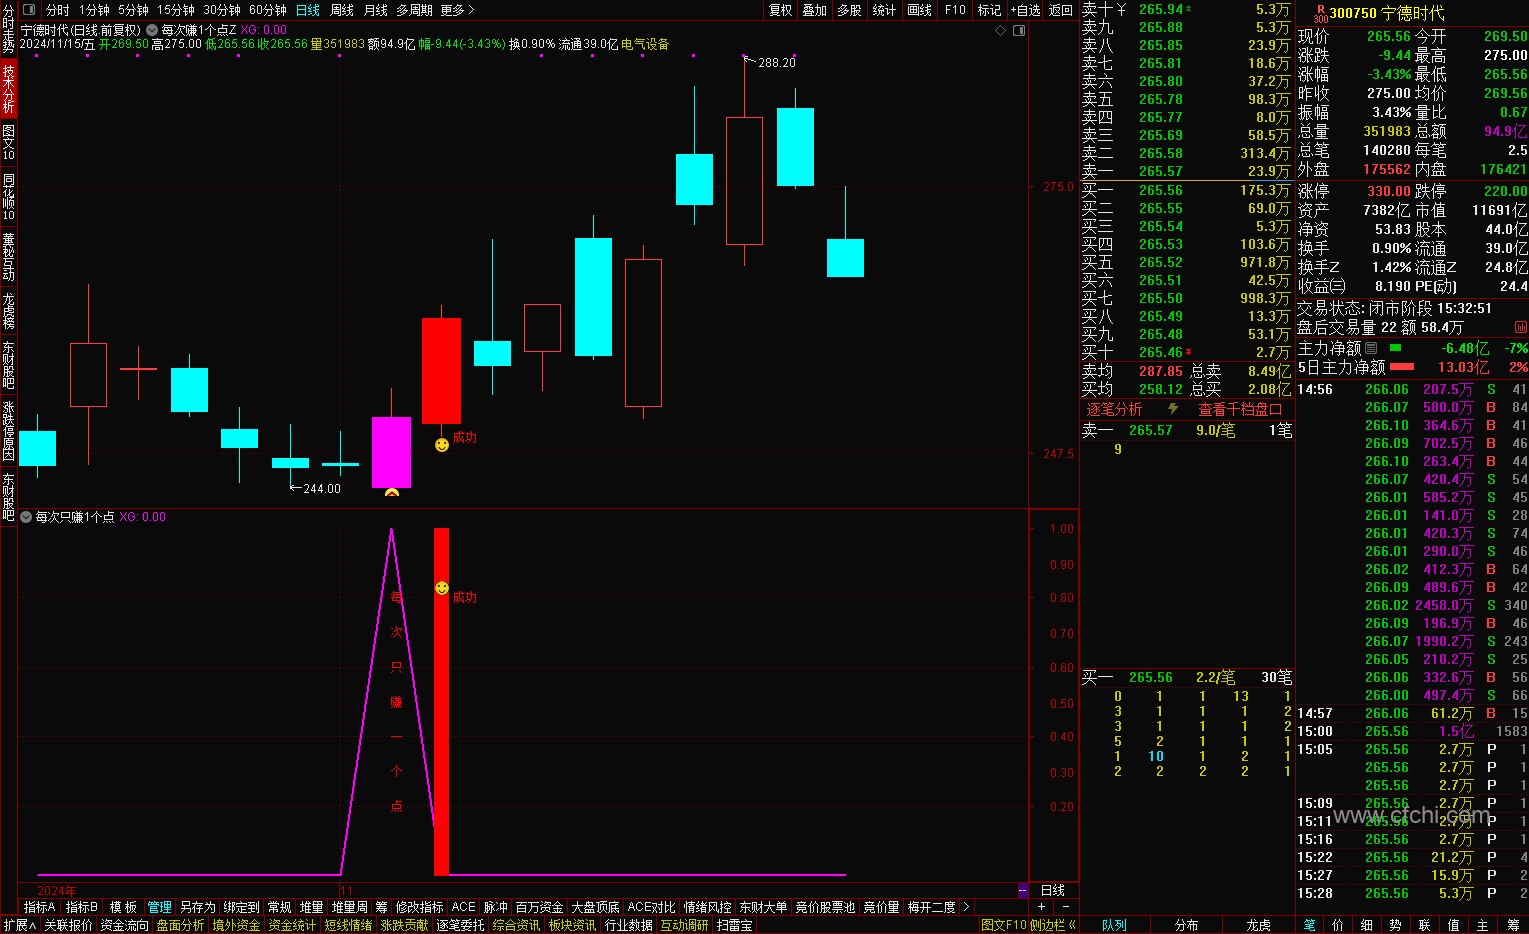1529x934 pixels.
Task: Click the +自选 add-to-watchlist button
Action: click(1026, 10)
